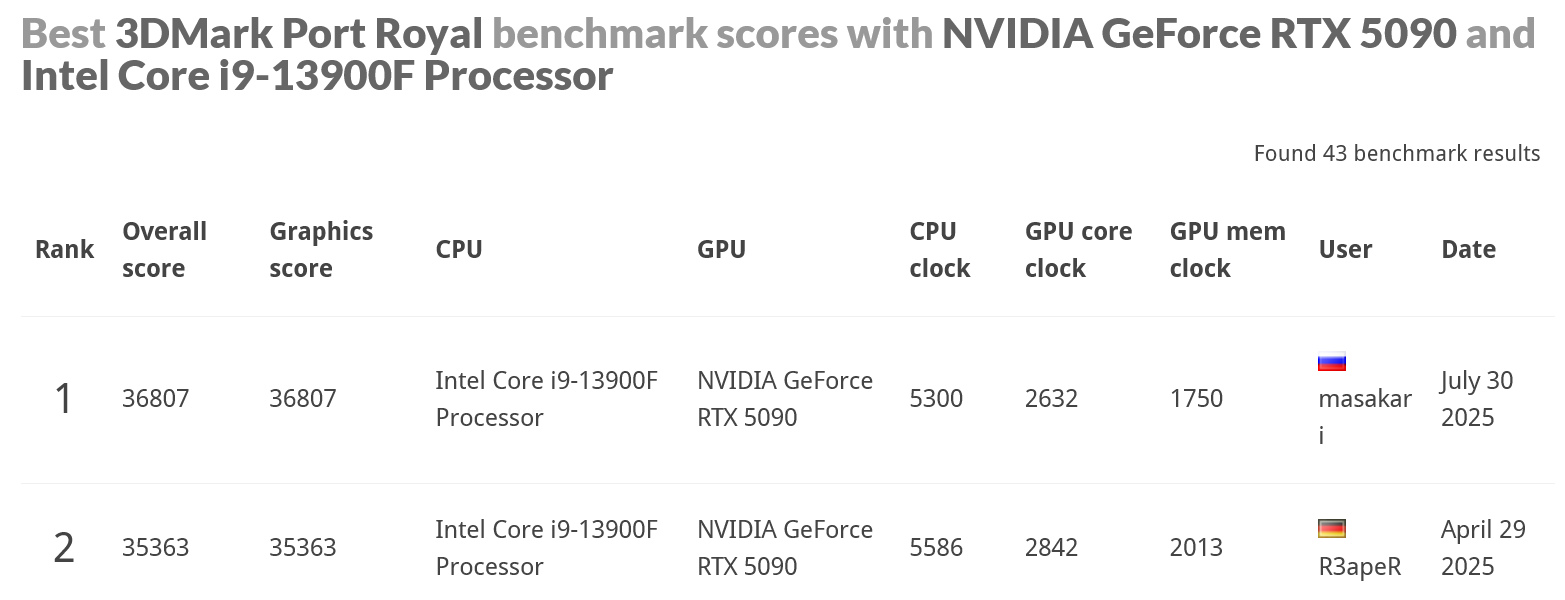Select rank 1 overall score 36807

click(x=155, y=399)
